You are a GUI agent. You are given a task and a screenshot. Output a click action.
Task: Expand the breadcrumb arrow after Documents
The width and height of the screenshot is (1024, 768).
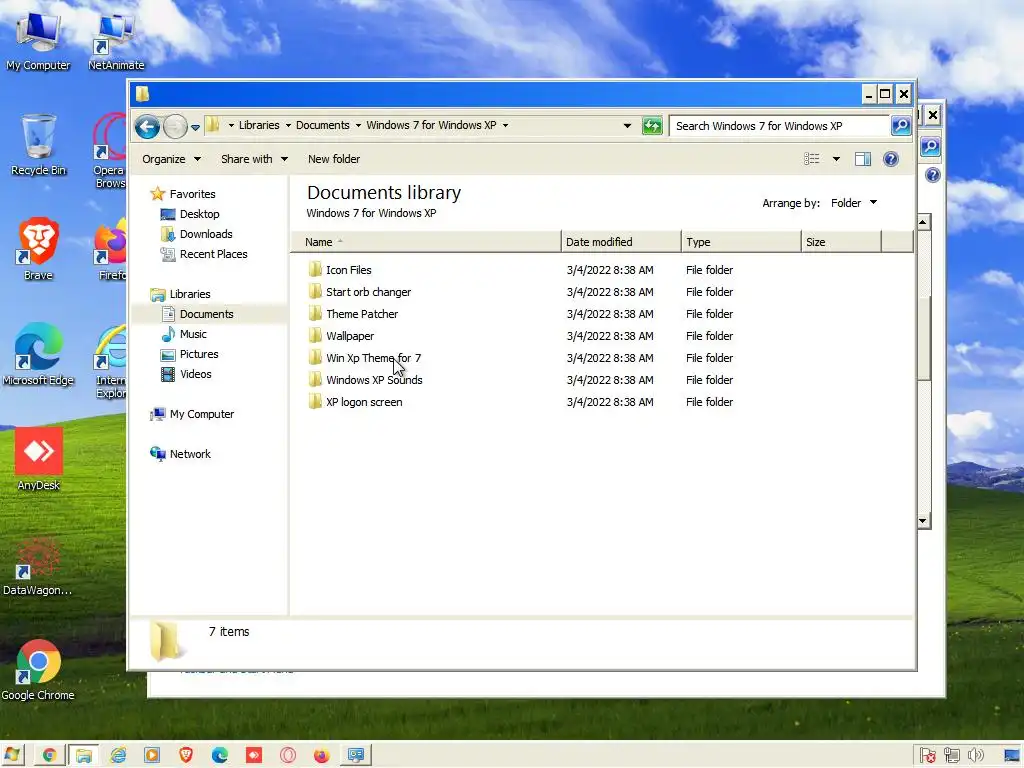point(358,125)
